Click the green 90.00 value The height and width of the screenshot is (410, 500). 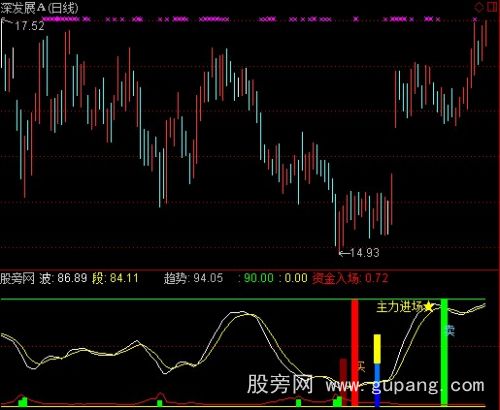click(x=259, y=278)
